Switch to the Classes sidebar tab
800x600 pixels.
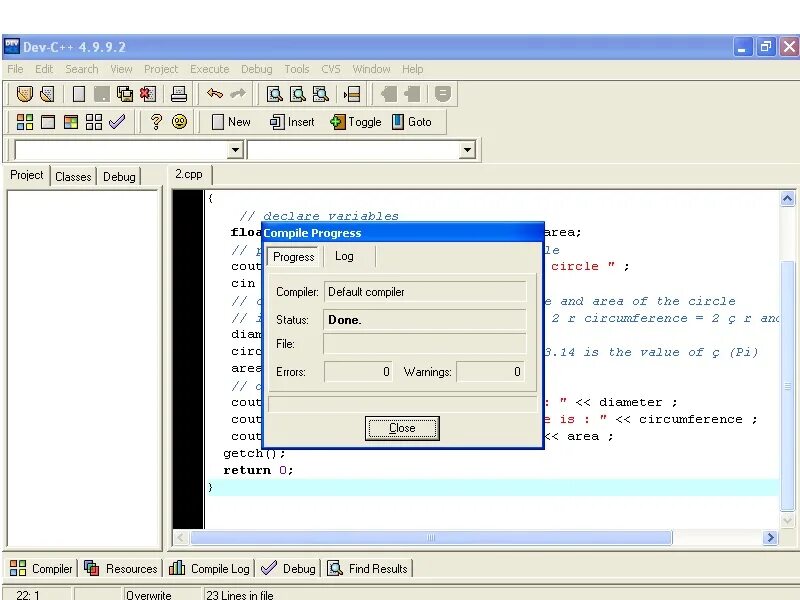[x=73, y=177]
